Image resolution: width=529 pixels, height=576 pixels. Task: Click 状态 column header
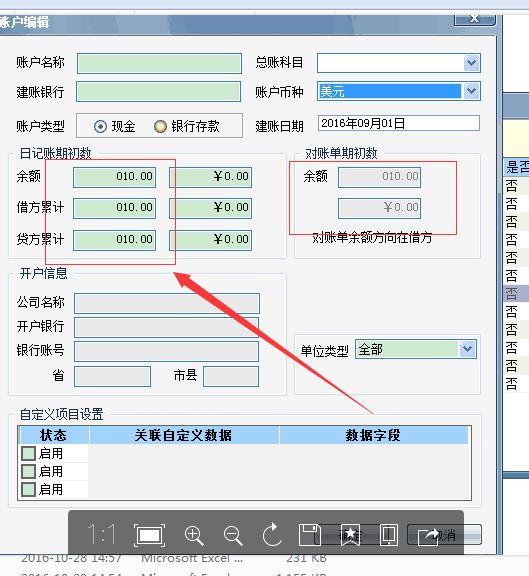(54, 435)
